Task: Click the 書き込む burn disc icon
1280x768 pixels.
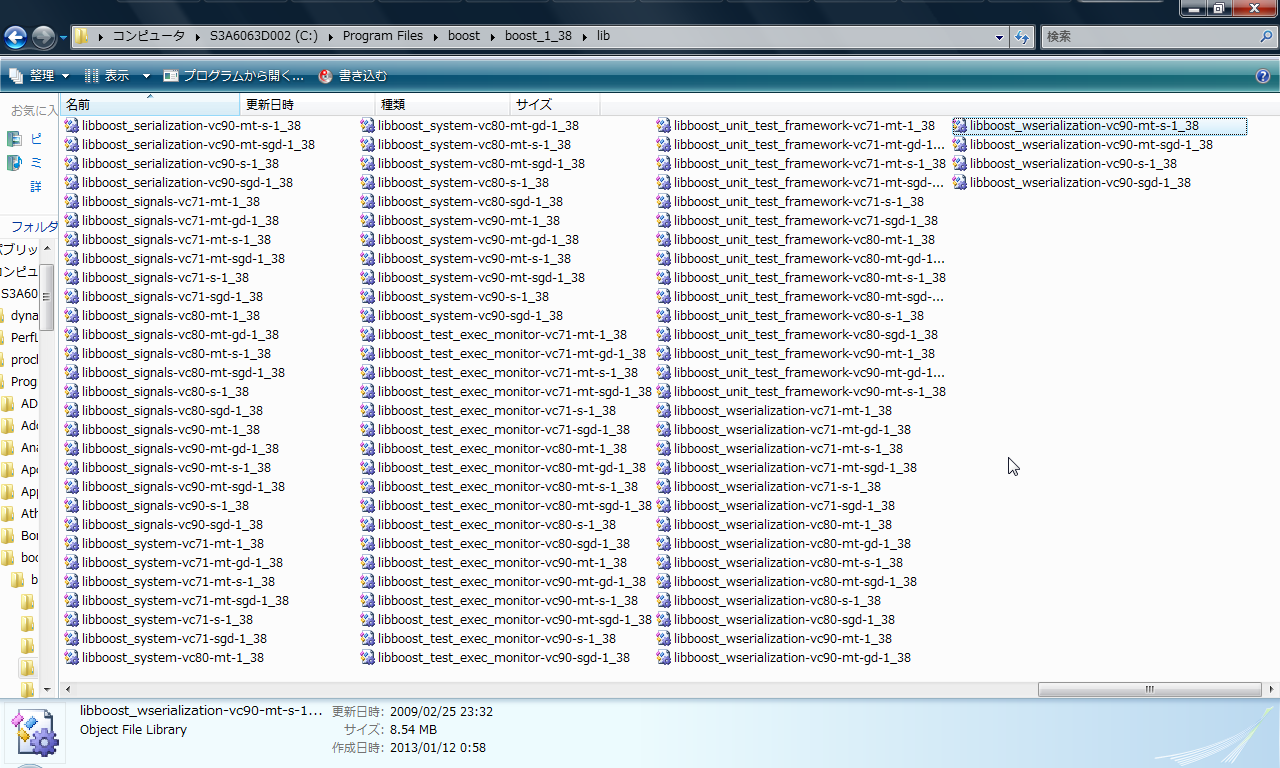Action: (x=325, y=76)
